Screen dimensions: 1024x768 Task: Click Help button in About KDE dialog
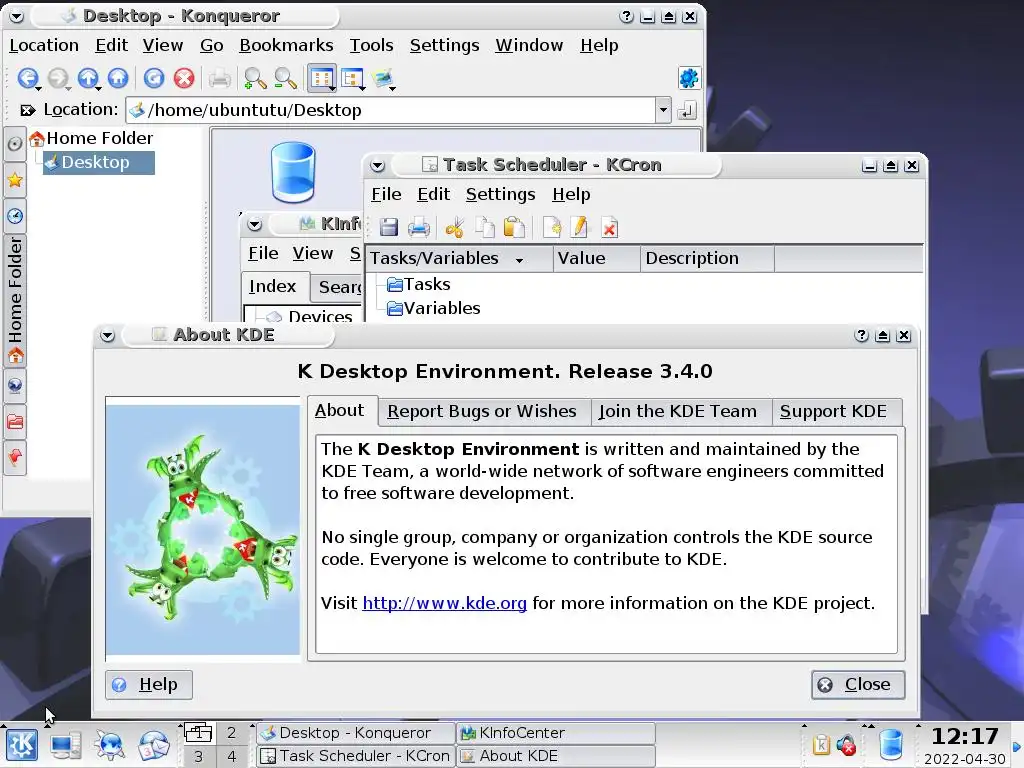click(x=149, y=684)
